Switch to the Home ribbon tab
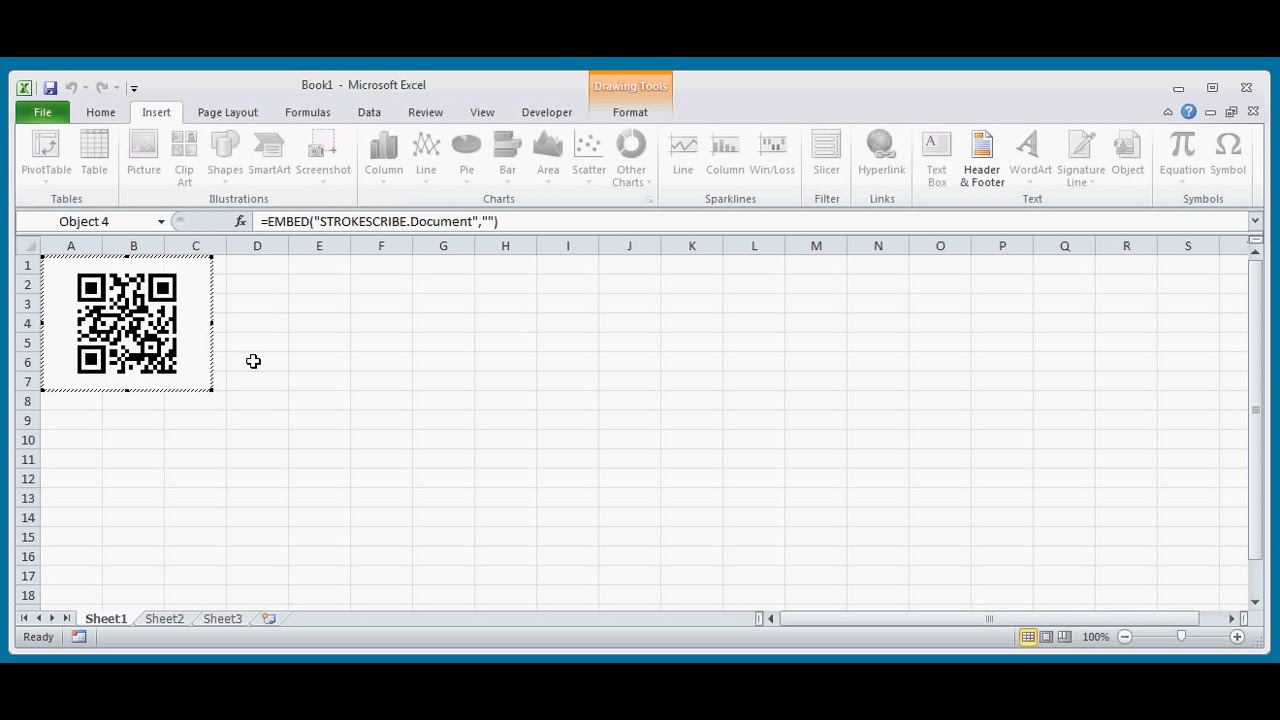Viewport: 1280px width, 720px height. point(100,112)
